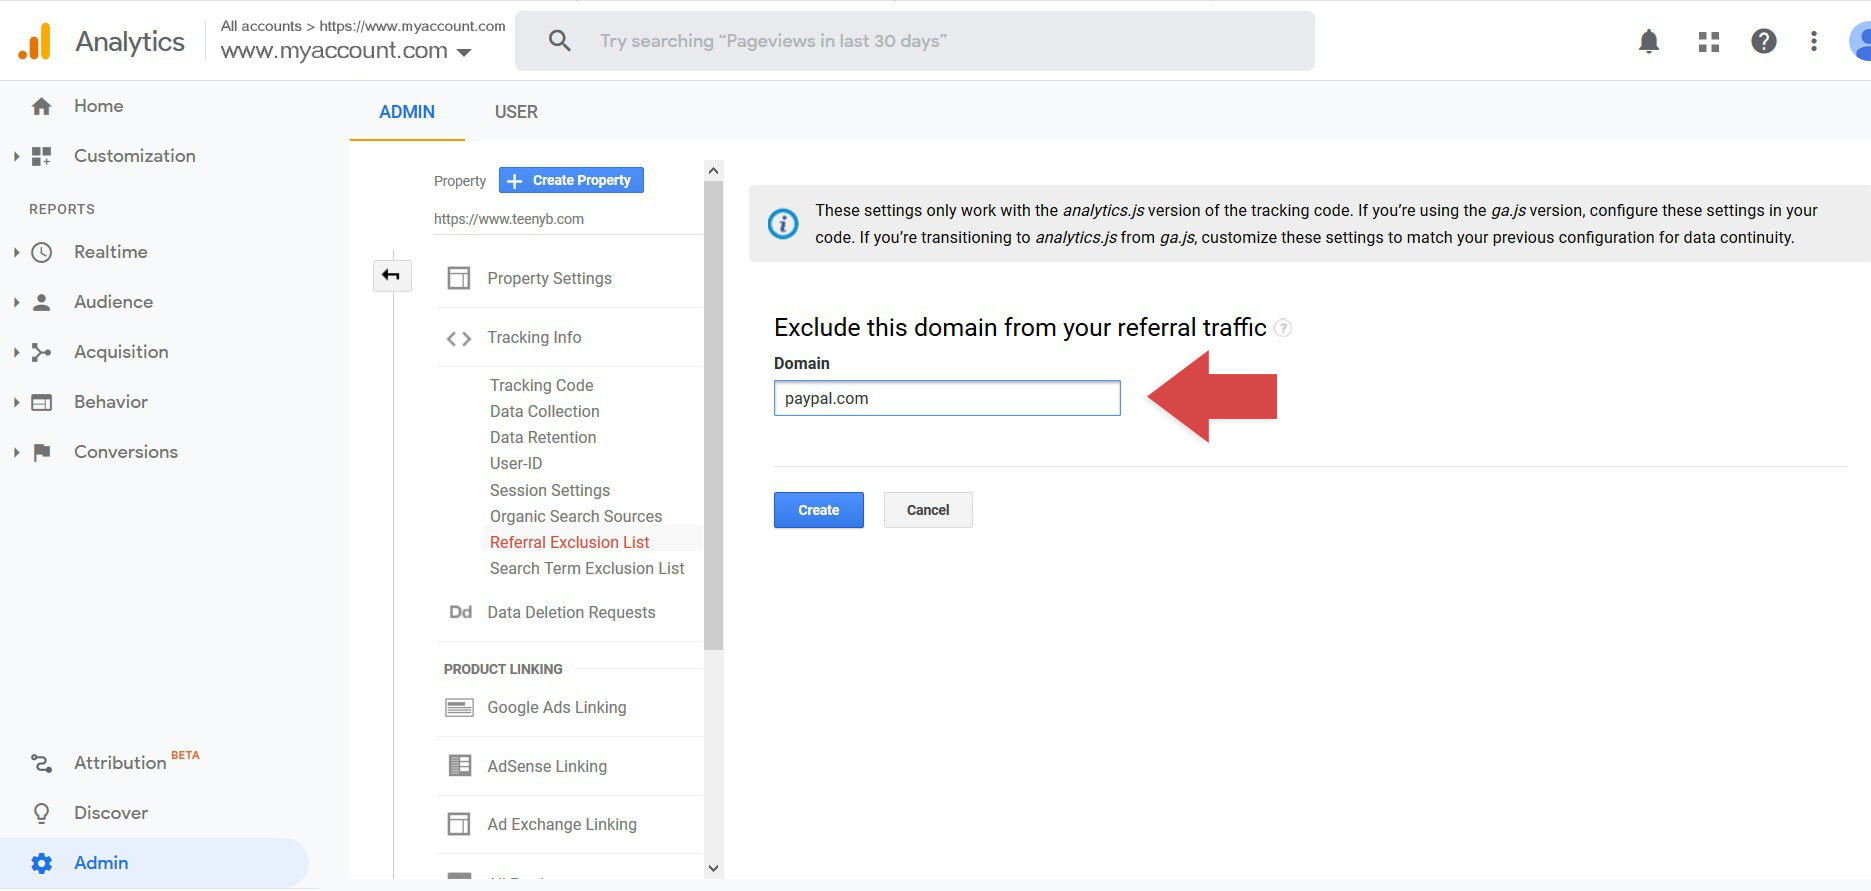The width and height of the screenshot is (1871, 891).
Task: Open the help question mark icon
Action: pos(1764,41)
